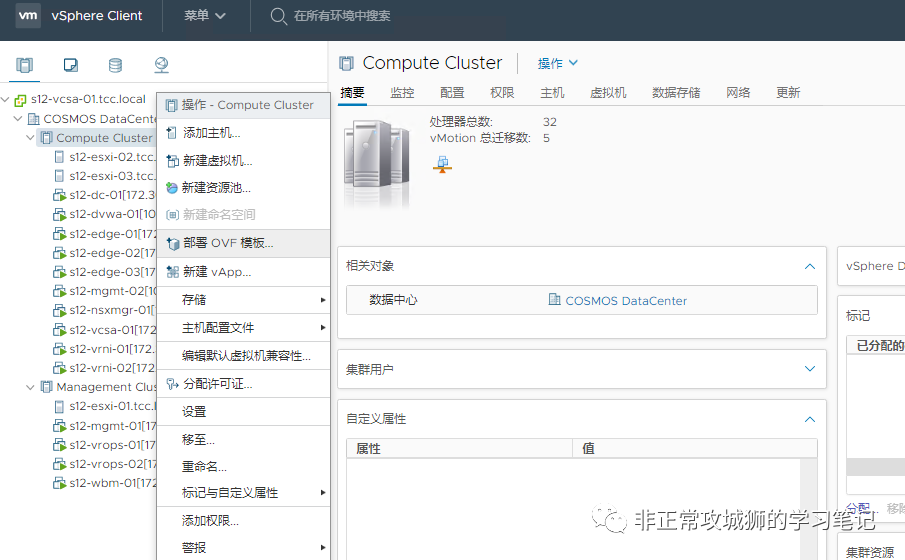
Task: Click the Compute Cluster title icon
Action: pos(346,63)
